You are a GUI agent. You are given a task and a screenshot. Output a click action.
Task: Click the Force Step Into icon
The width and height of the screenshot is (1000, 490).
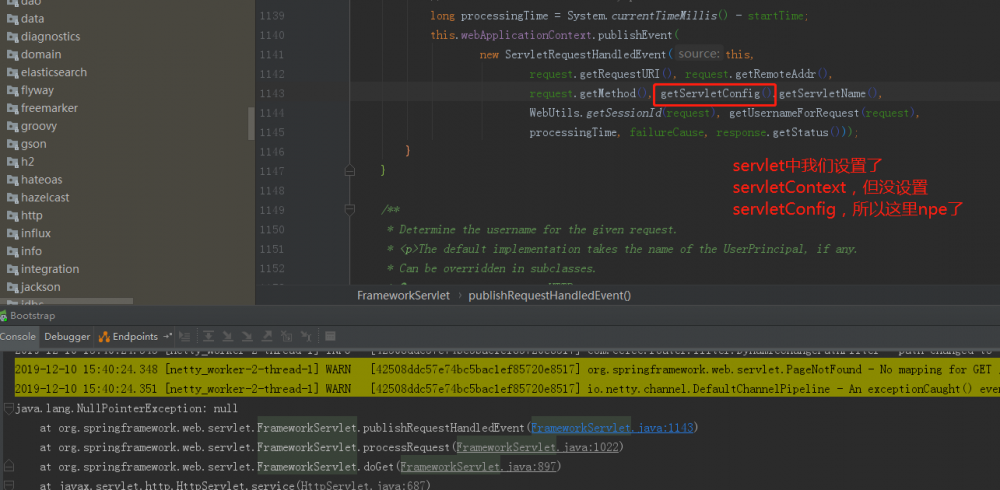click(x=247, y=336)
